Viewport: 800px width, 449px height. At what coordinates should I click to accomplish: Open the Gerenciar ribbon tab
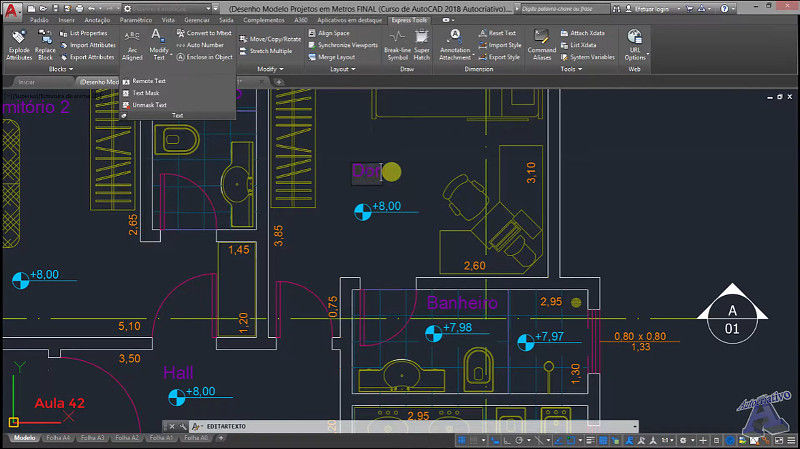tap(196, 20)
